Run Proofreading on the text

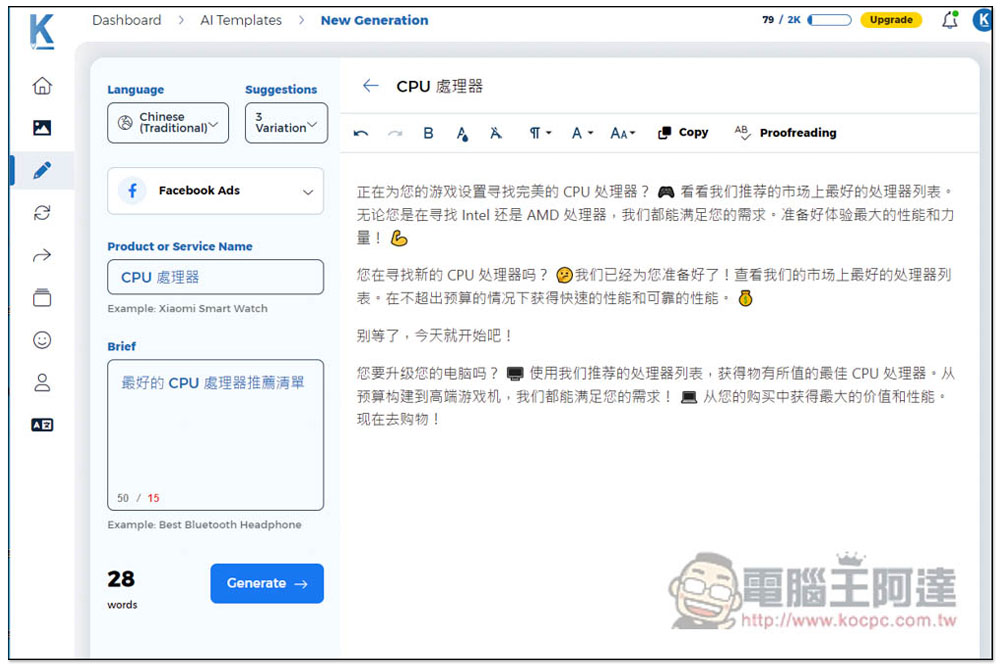(x=785, y=132)
